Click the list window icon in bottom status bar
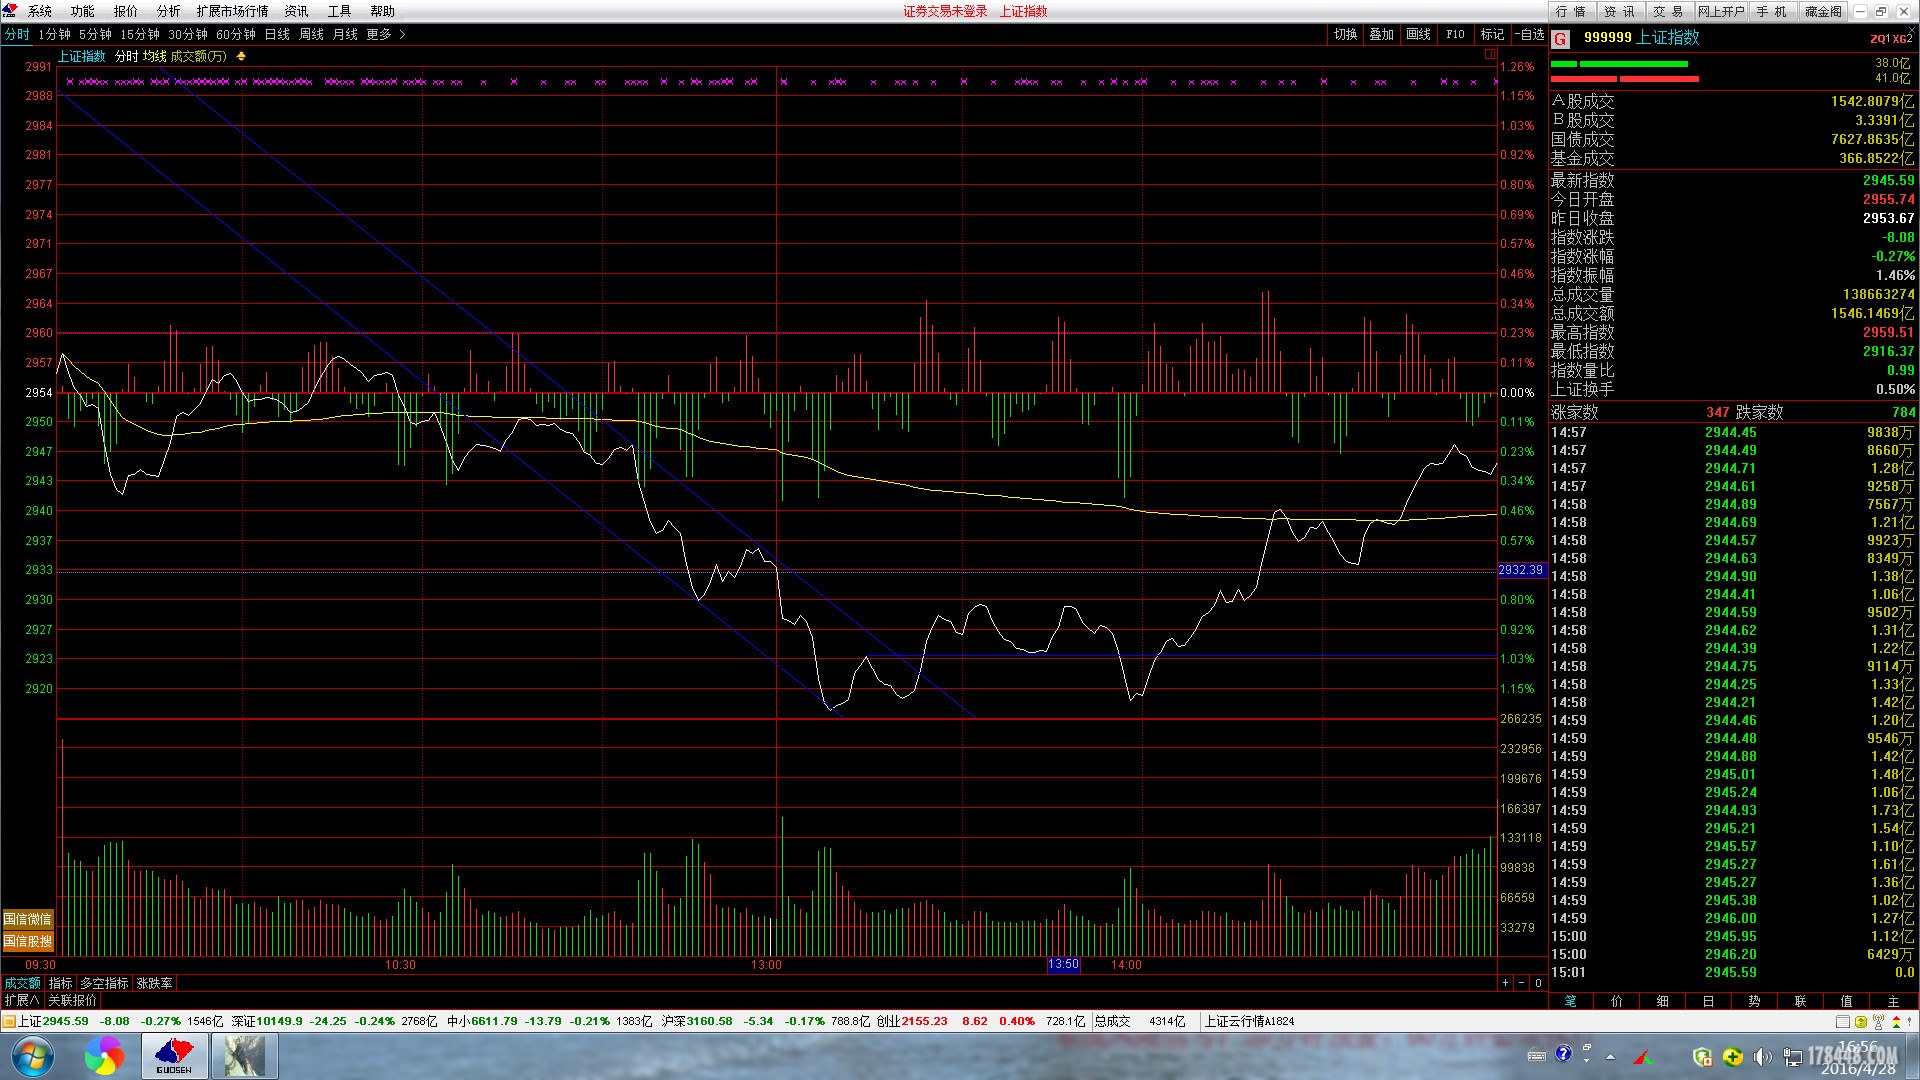 pyautogui.click(x=1843, y=1022)
